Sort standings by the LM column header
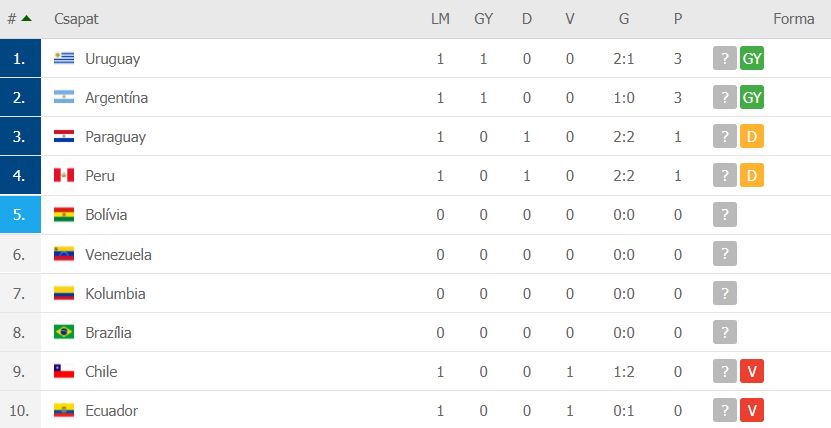This screenshot has height=428, width=831. (440, 19)
